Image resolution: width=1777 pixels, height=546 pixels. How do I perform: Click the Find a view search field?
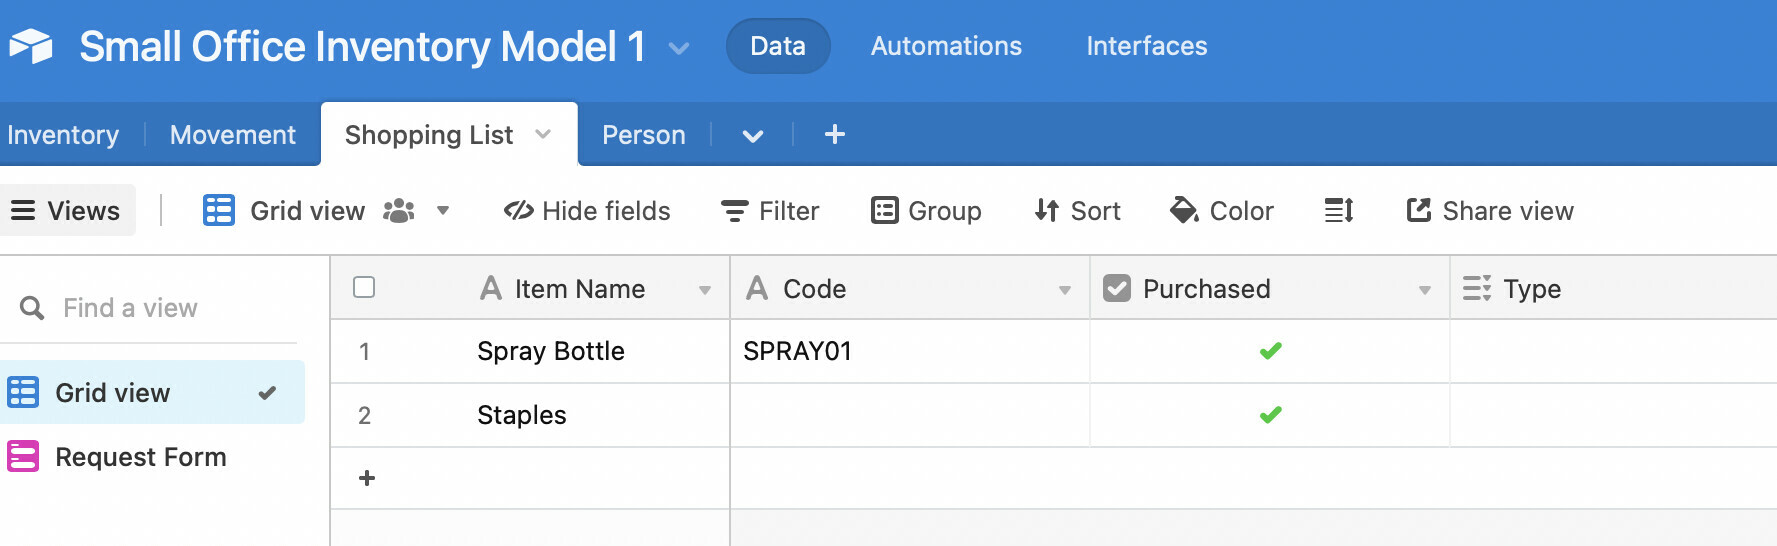(x=150, y=308)
